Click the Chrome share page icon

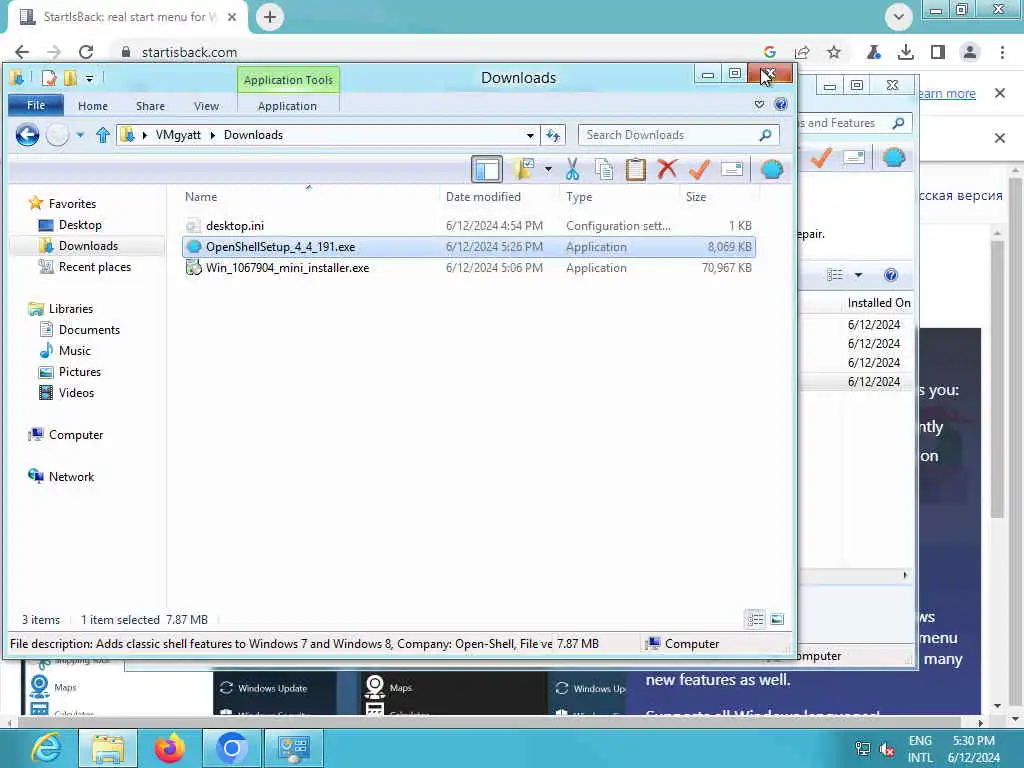(x=802, y=52)
